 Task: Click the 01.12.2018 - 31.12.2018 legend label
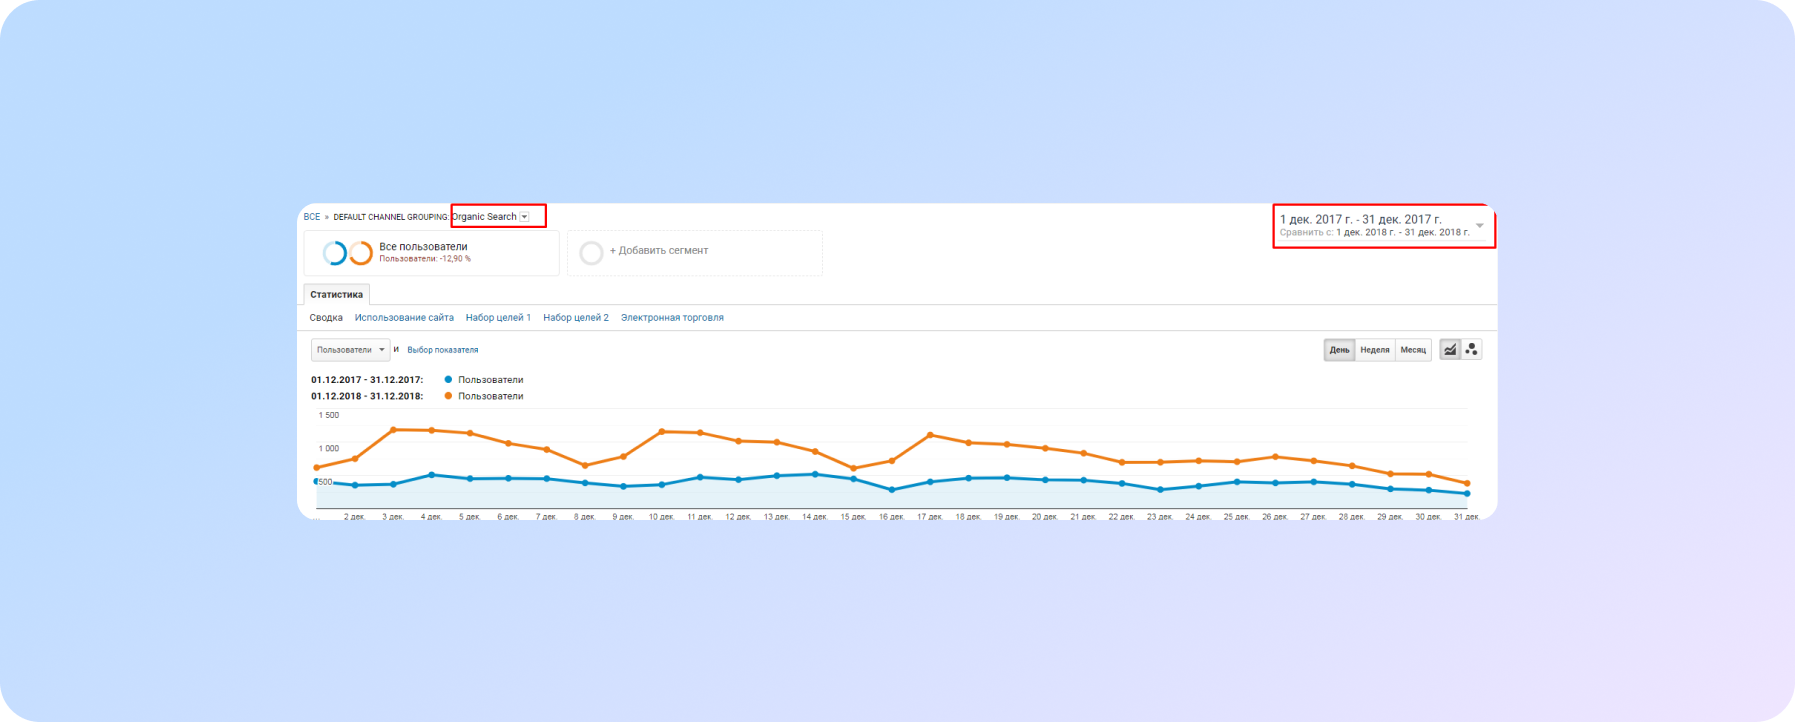click(x=367, y=396)
